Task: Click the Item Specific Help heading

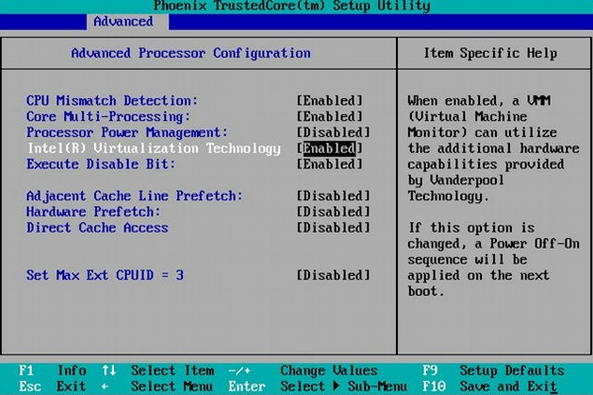Action: click(x=490, y=53)
